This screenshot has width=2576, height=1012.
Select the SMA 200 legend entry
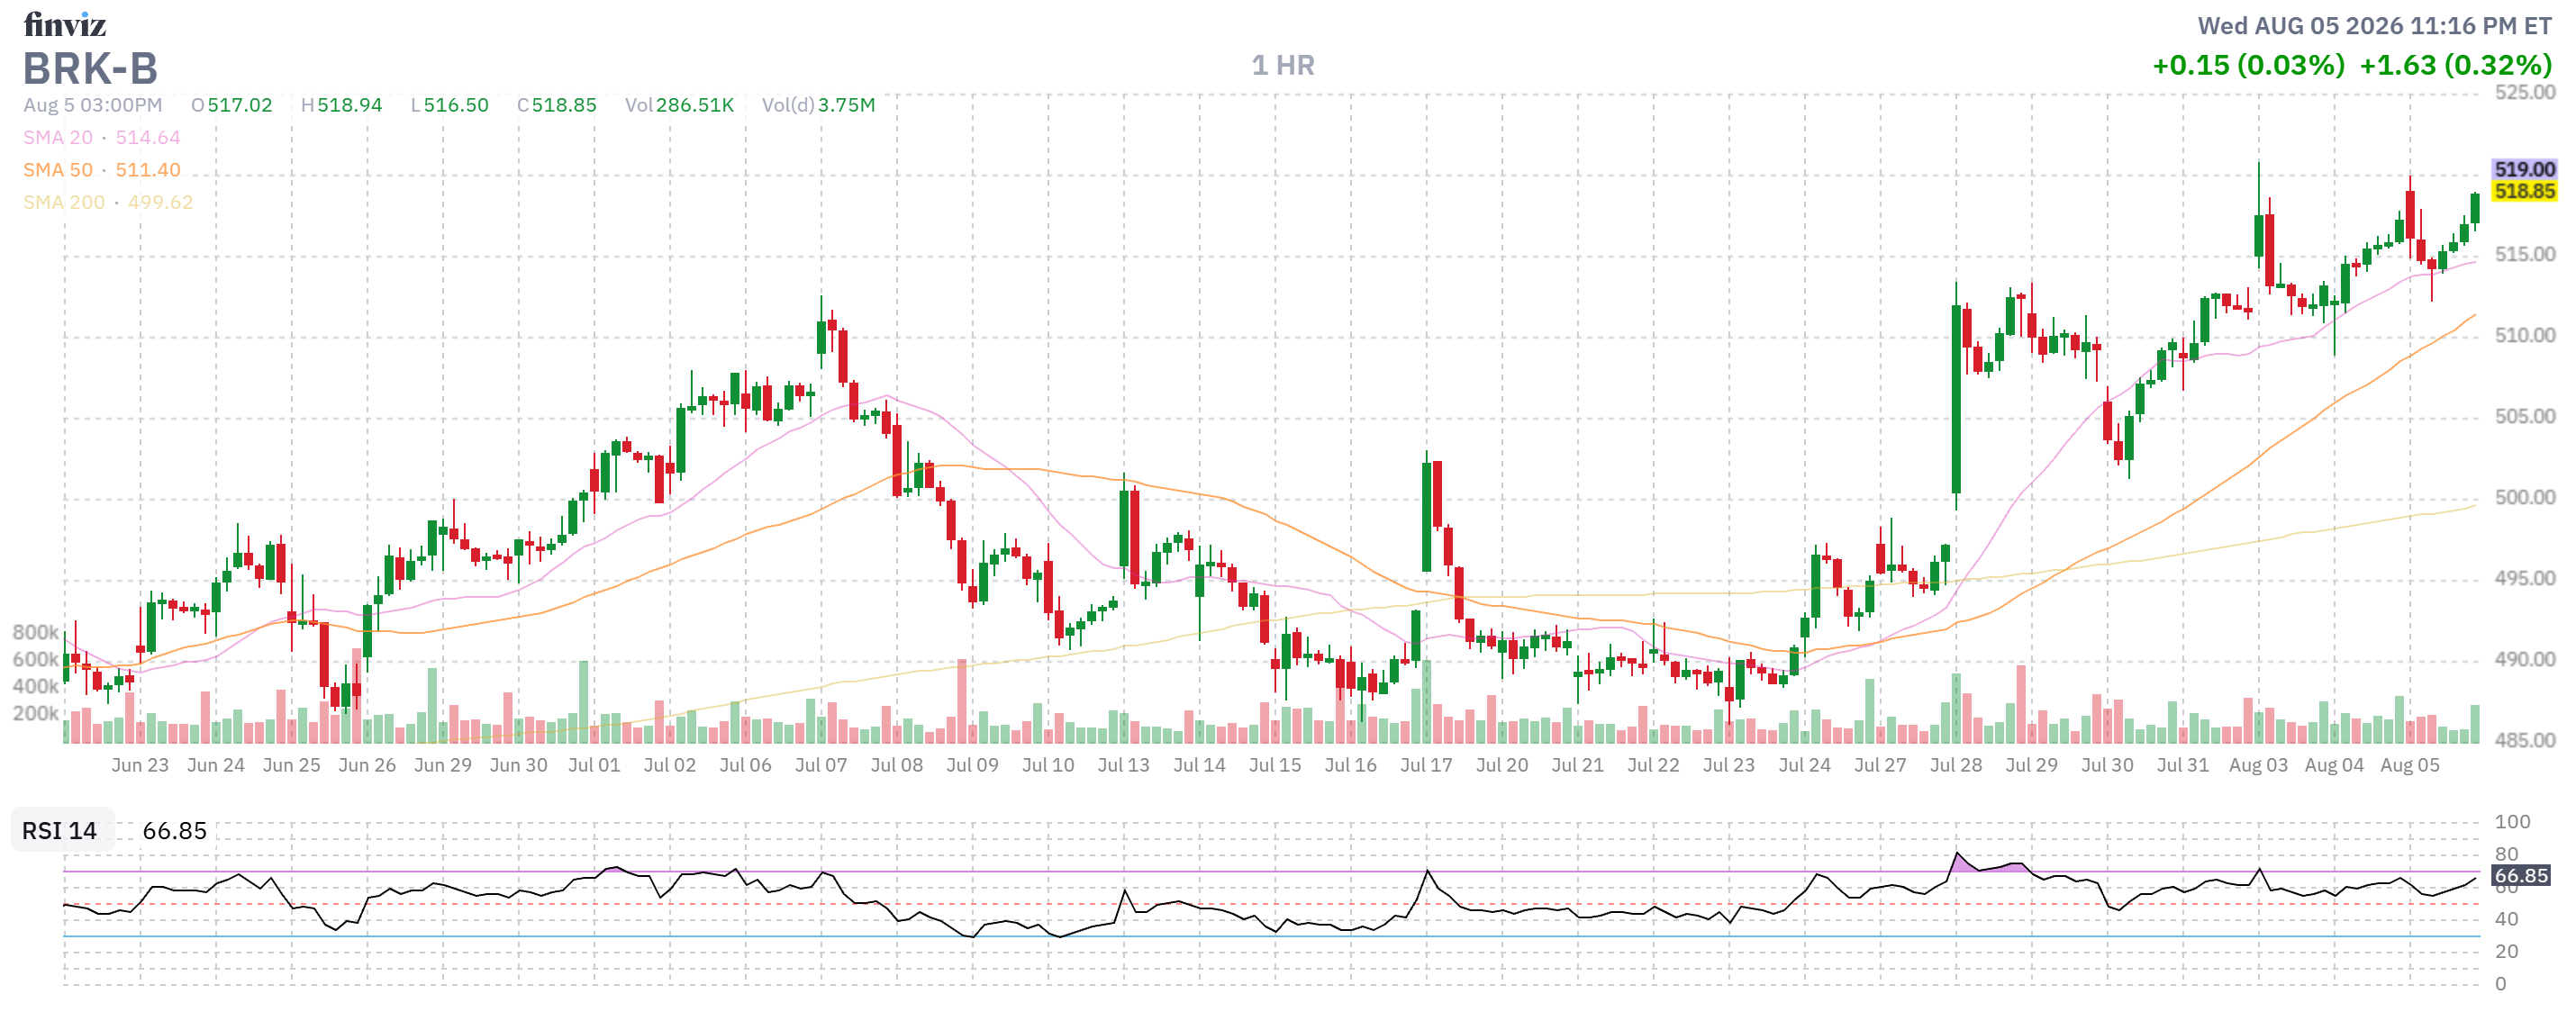(x=108, y=202)
